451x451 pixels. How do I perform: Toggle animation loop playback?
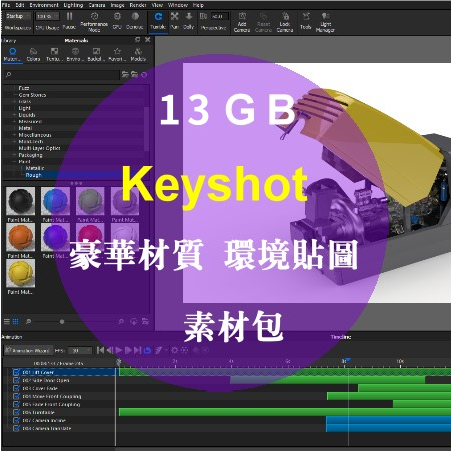pyautogui.click(x=147, y=350)
